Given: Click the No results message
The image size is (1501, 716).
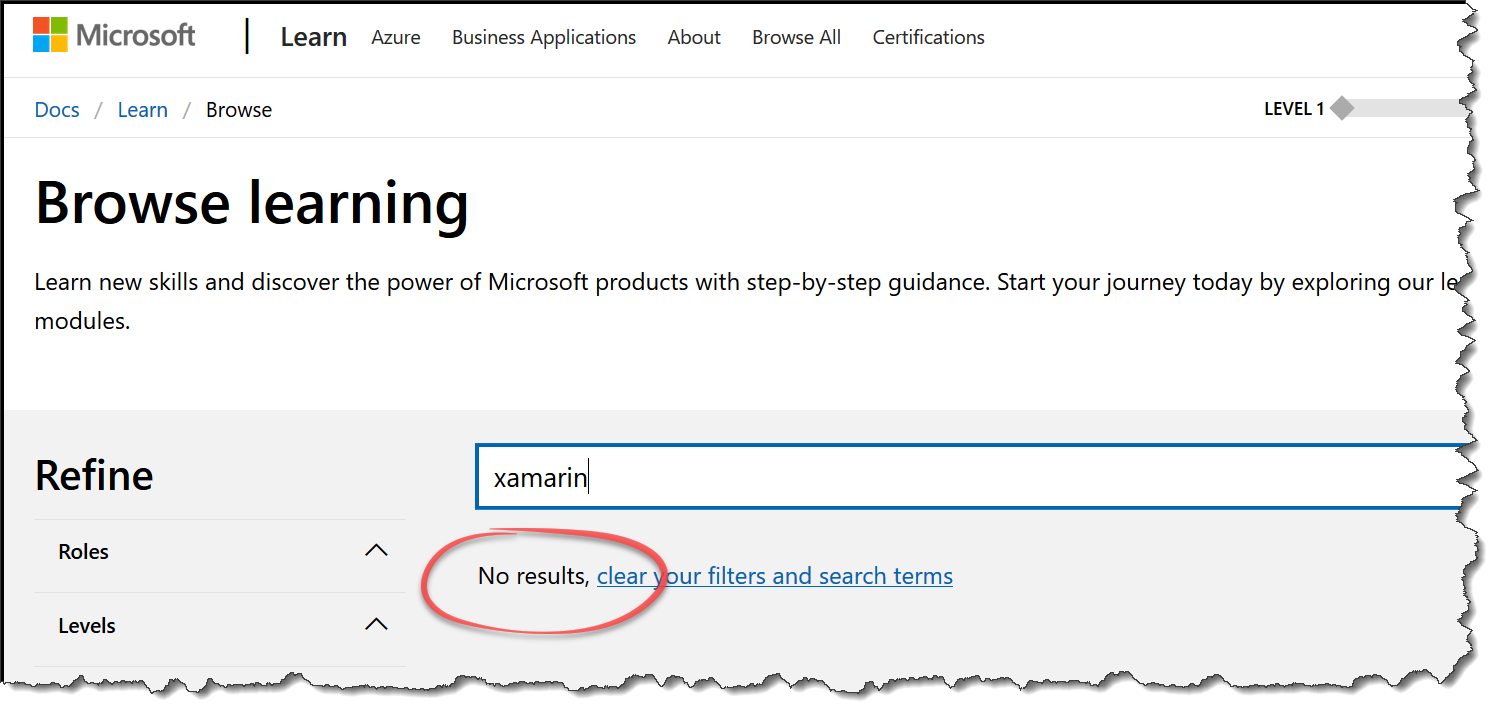Looking at the screenshot, I should tap(533, 576).
